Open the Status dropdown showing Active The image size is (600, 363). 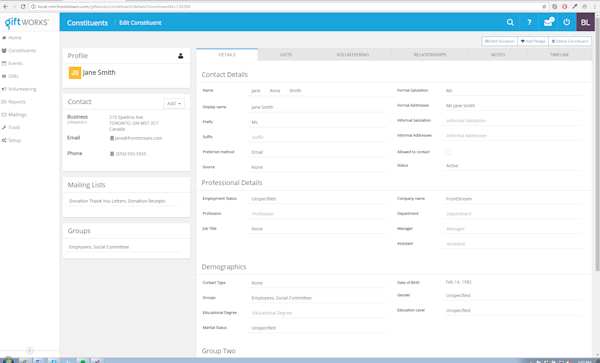512,166
